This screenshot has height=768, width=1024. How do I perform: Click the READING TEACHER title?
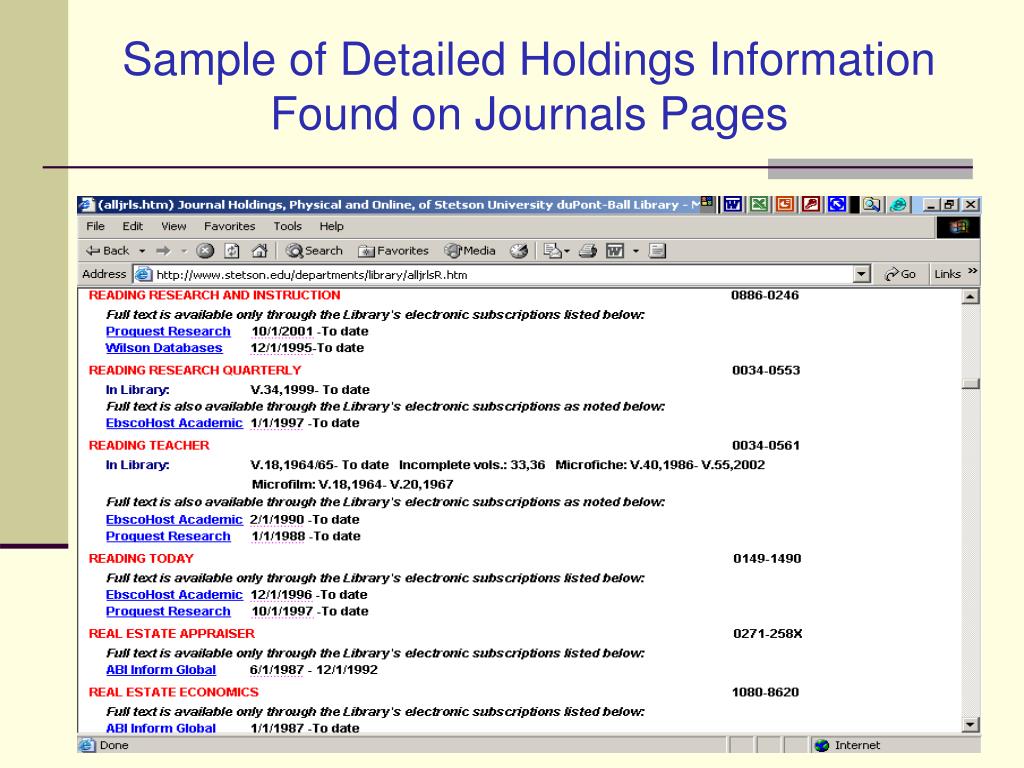coord(149,445)
